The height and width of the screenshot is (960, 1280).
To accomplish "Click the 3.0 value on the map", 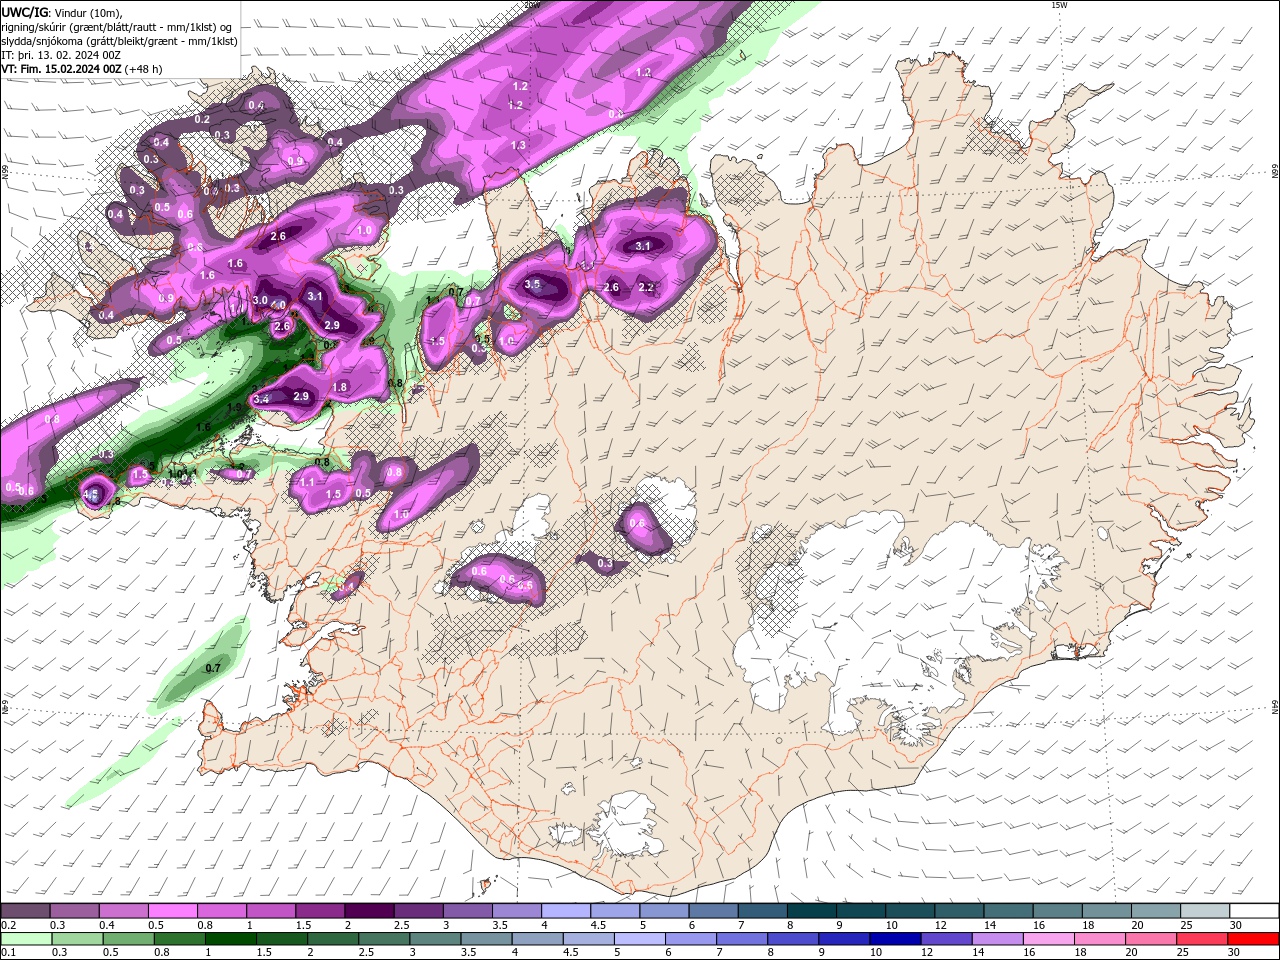I will (260, 300).
